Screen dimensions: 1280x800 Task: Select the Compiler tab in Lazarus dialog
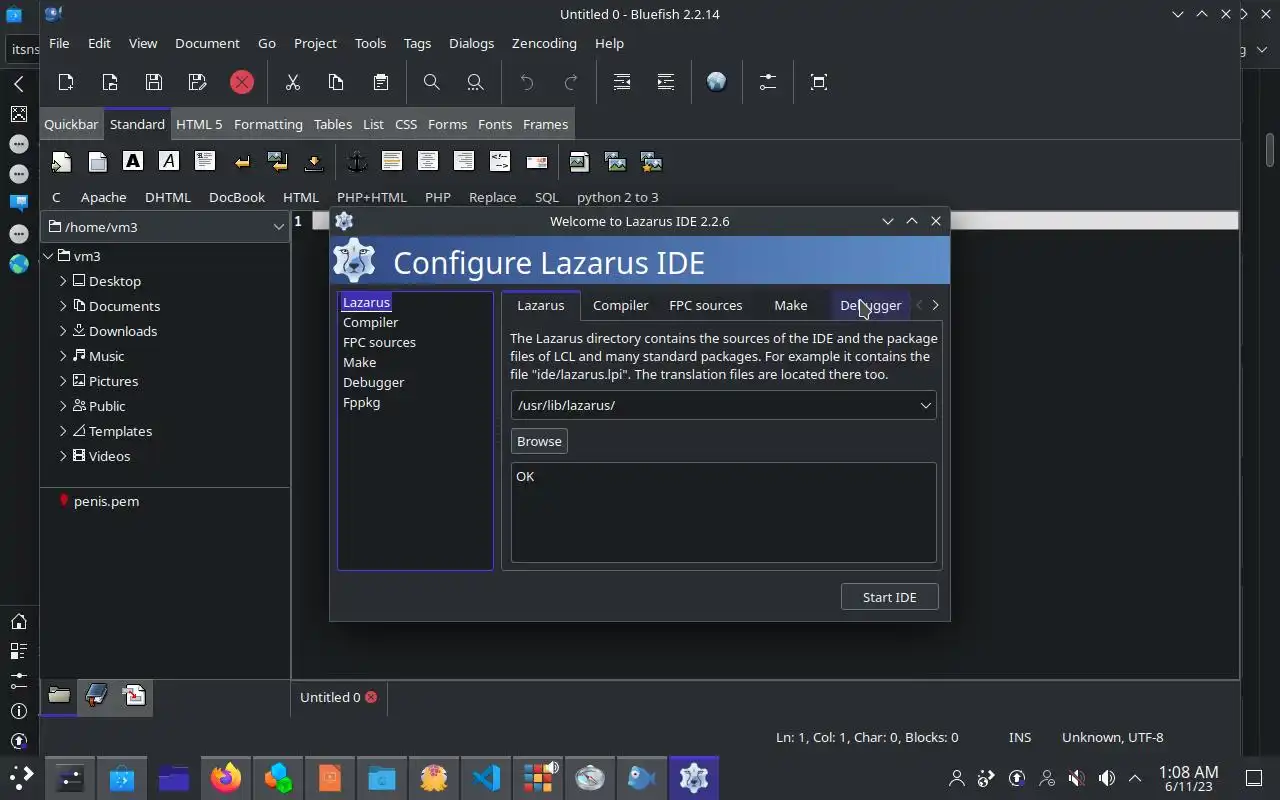620,305
